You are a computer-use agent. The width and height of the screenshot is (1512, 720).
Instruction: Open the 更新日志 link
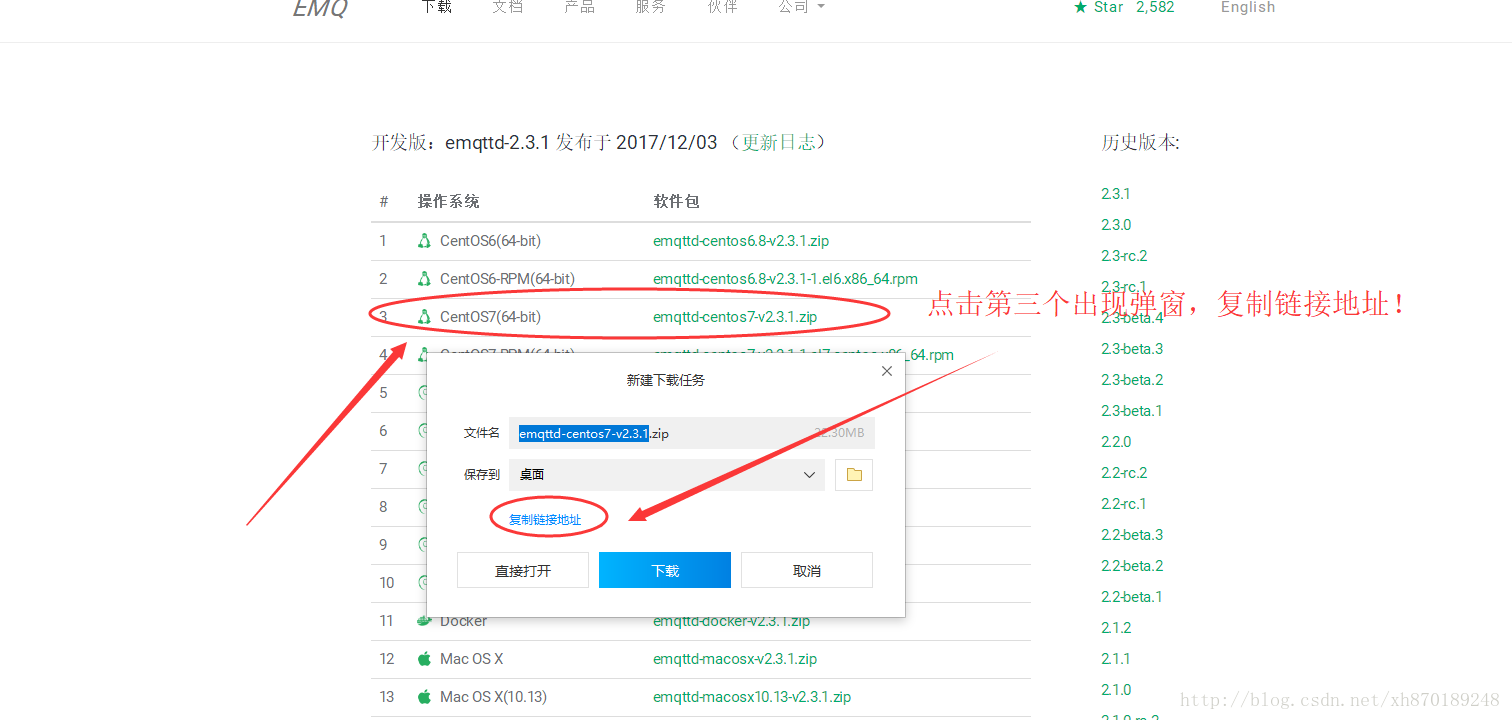(x=778, y=142)
